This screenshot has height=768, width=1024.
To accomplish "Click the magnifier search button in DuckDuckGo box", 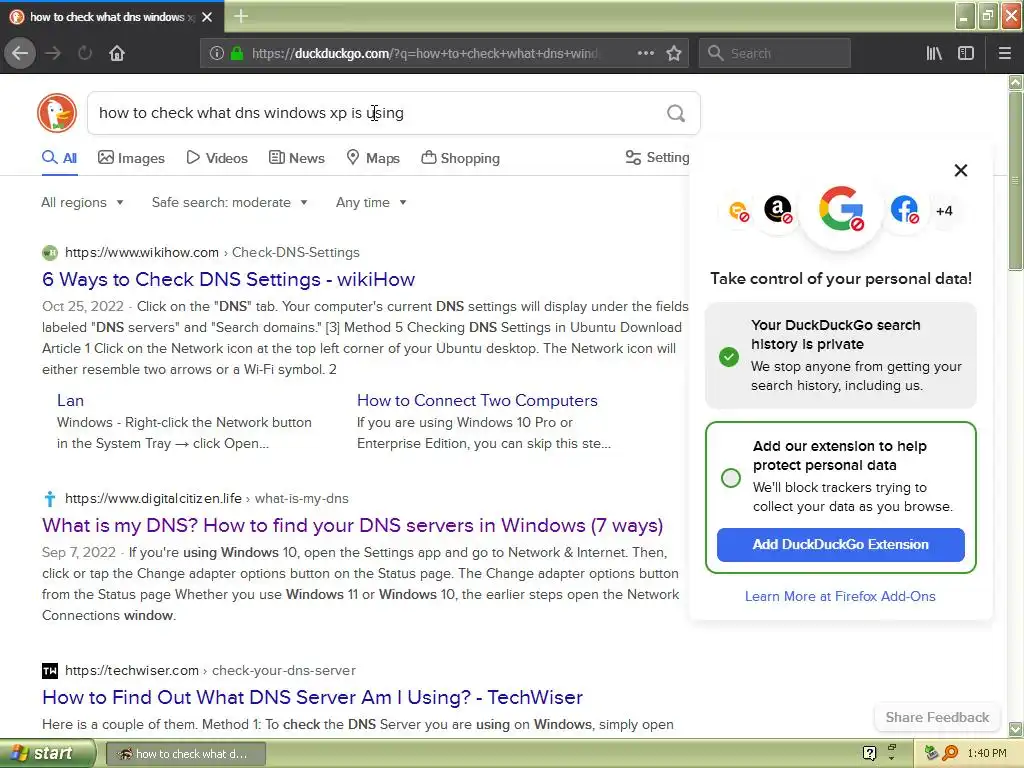I will (676, 114).
